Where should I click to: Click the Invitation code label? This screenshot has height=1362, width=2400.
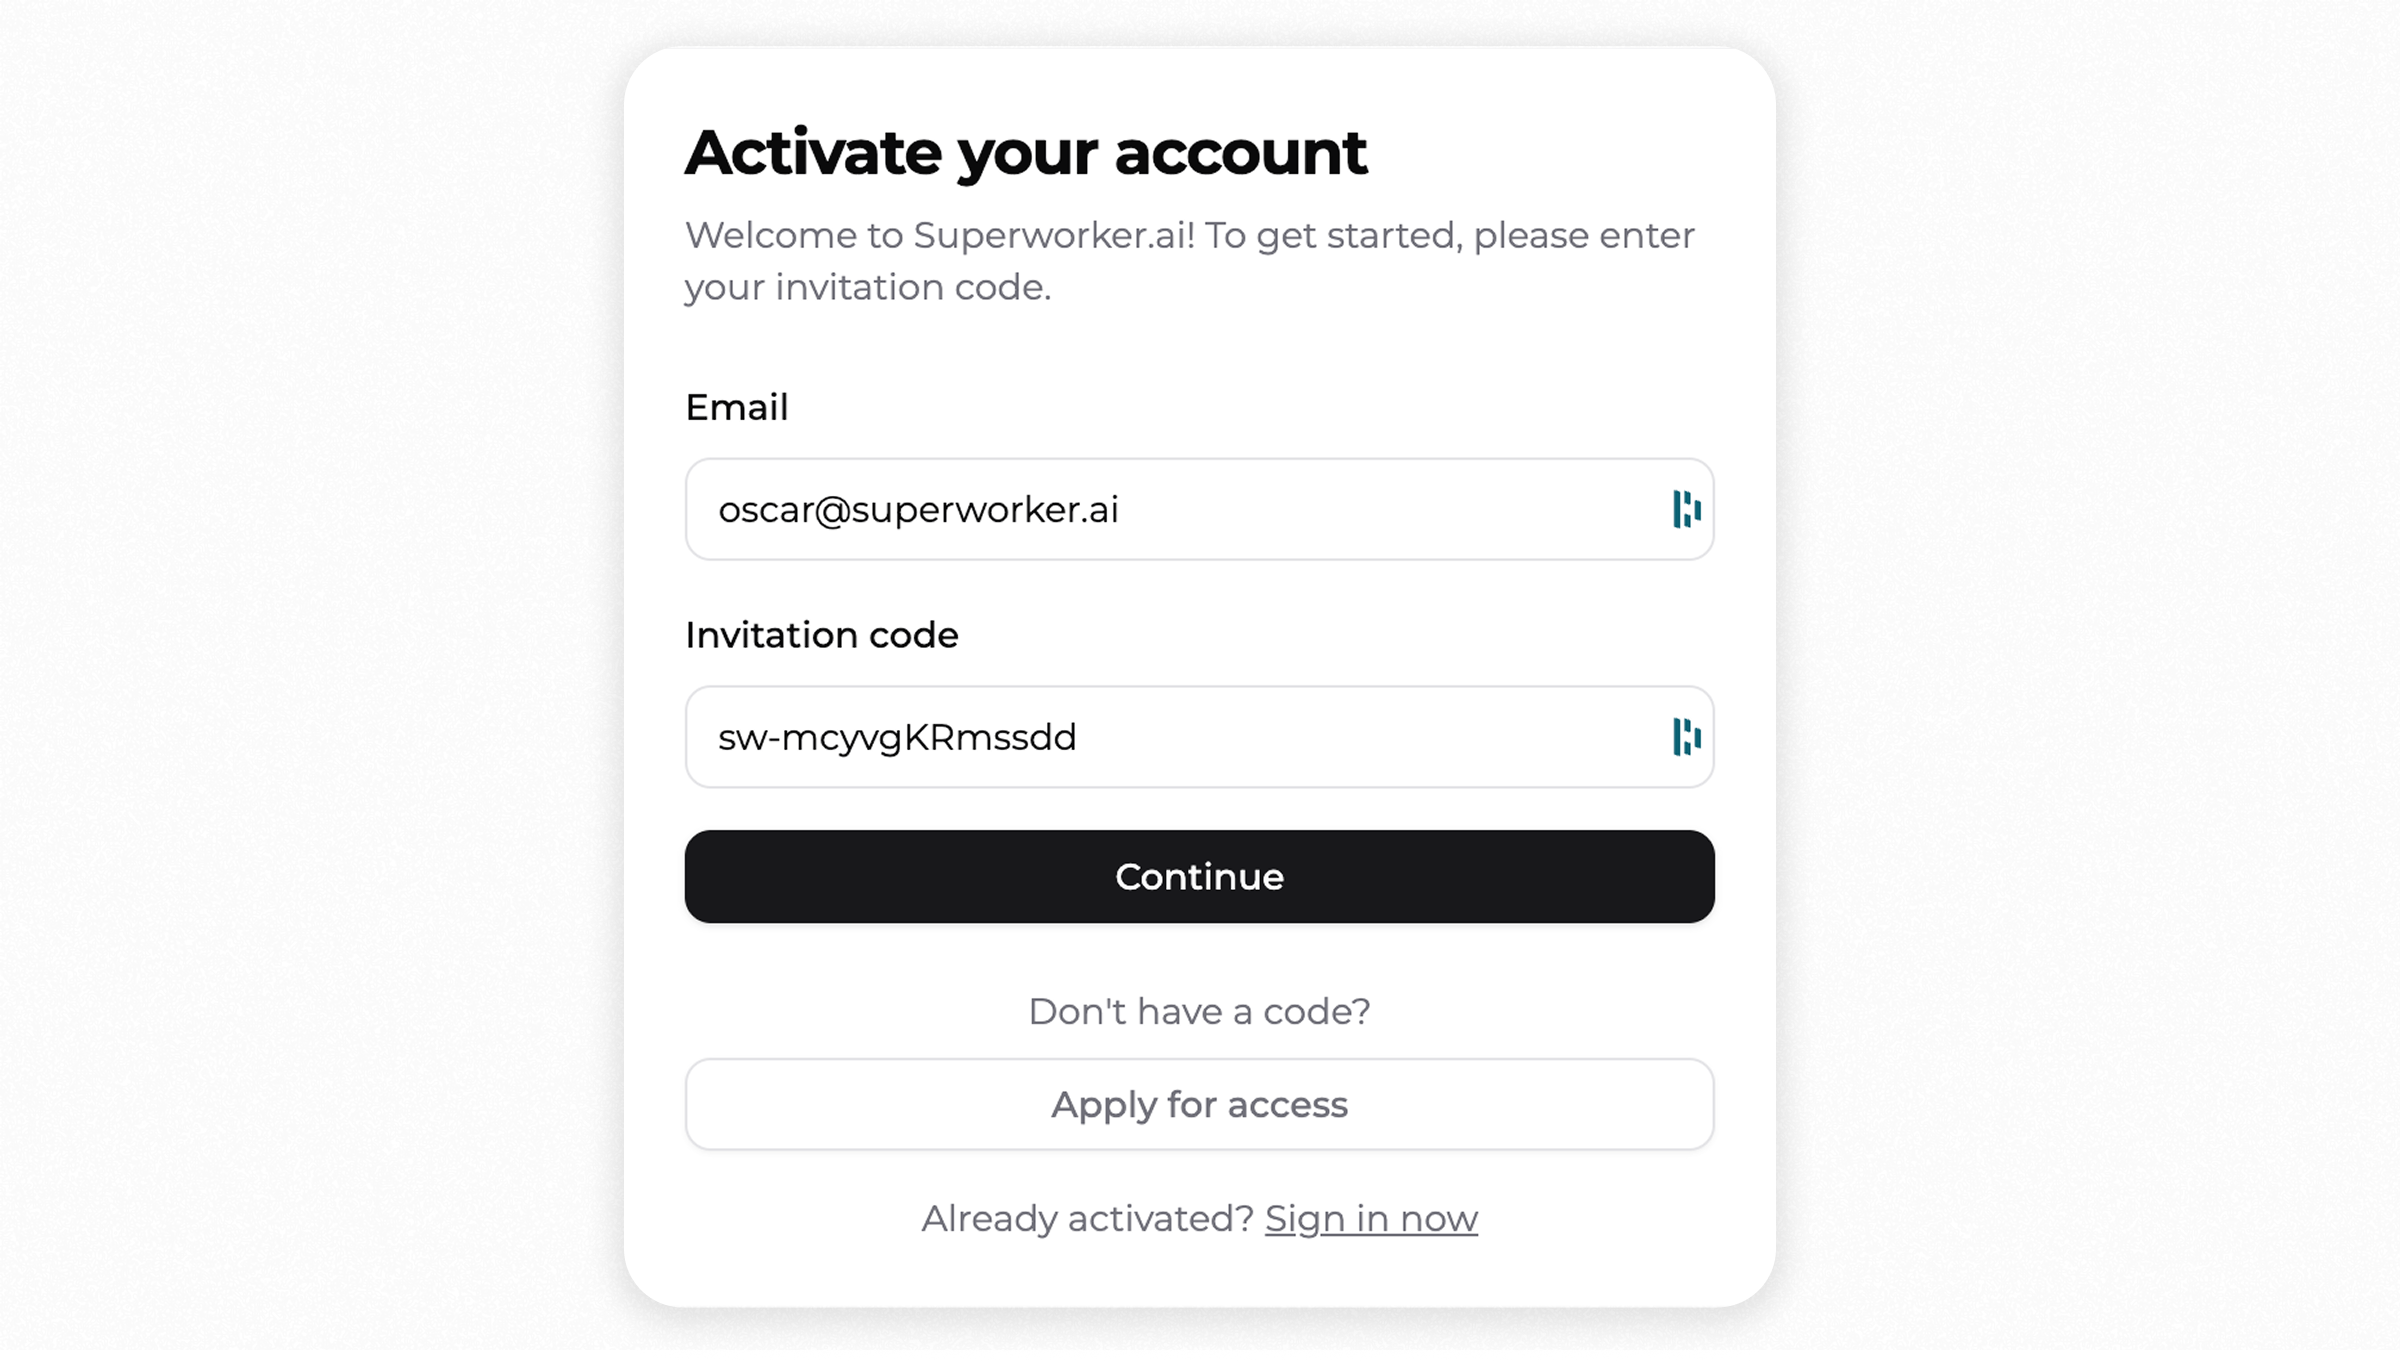pyautogui.click(x=822, y=635)
